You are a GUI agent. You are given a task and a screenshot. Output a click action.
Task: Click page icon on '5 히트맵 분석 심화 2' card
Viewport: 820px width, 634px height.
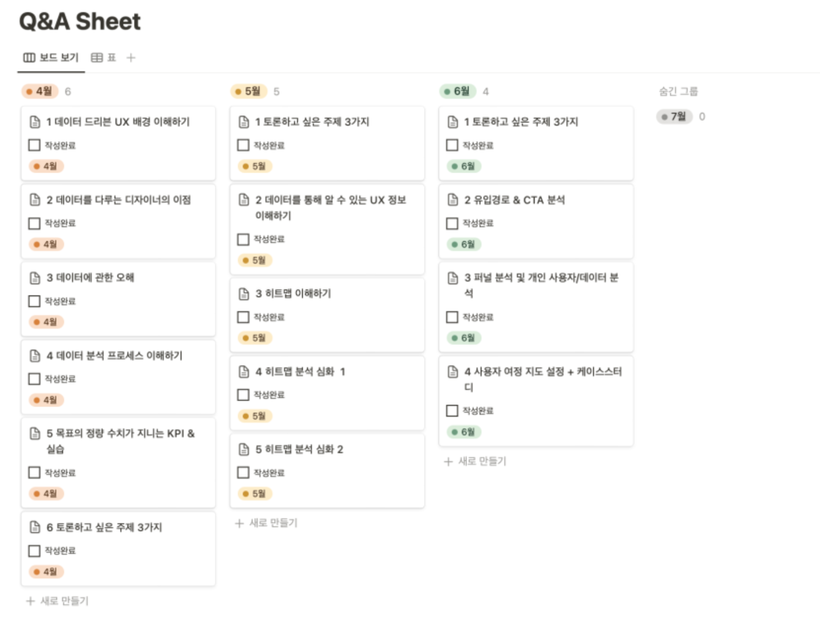243,450
